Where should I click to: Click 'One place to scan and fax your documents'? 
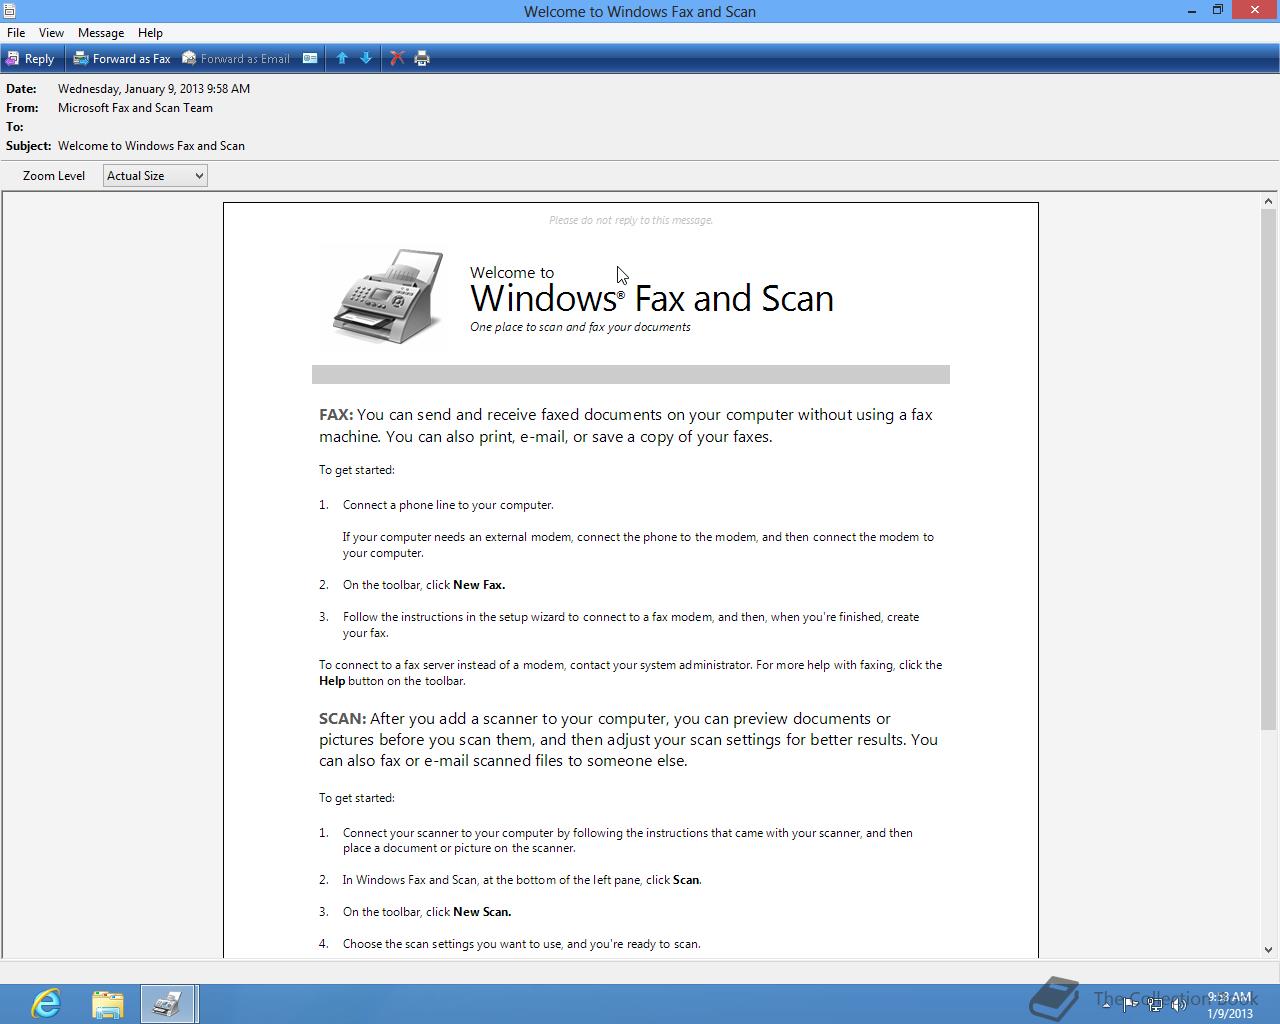pyautogui.click(x=580, y=327)
